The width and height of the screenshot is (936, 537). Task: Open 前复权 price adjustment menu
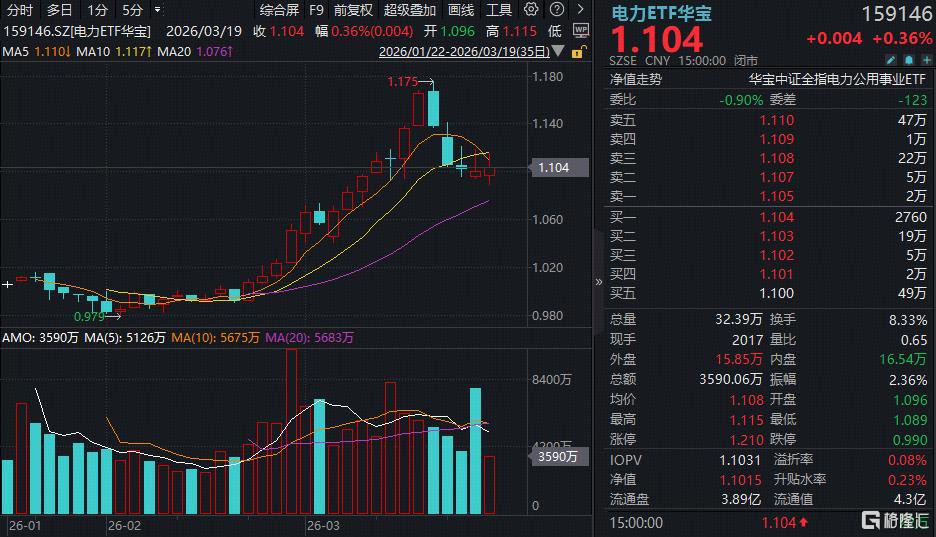tap(353, 10)
